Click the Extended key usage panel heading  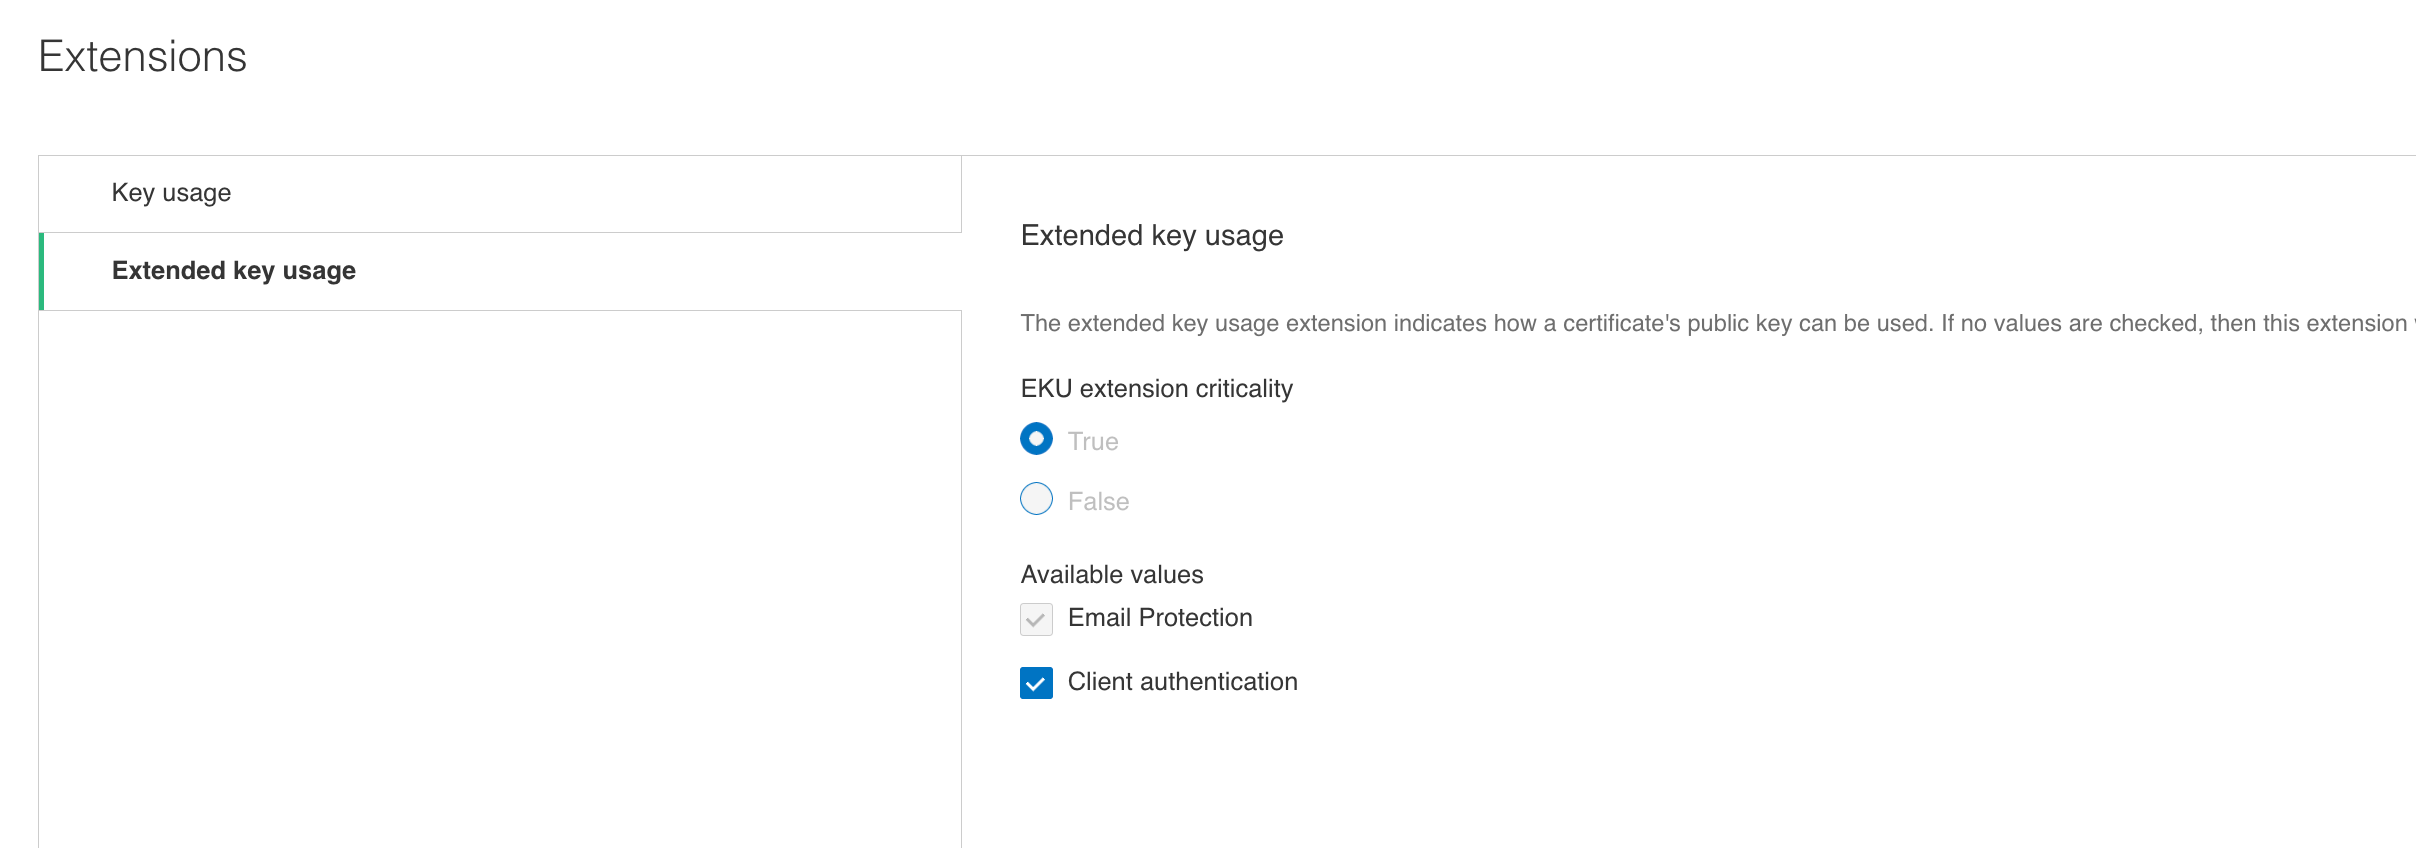point(1151,236)
